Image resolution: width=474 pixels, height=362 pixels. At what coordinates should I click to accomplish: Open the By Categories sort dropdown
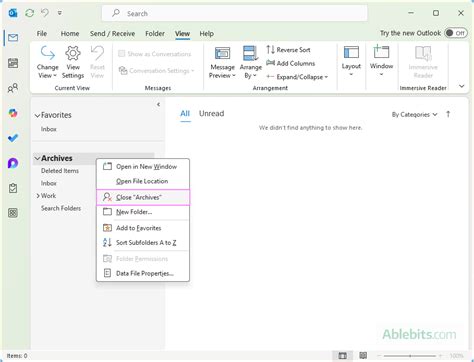point(414,115)
